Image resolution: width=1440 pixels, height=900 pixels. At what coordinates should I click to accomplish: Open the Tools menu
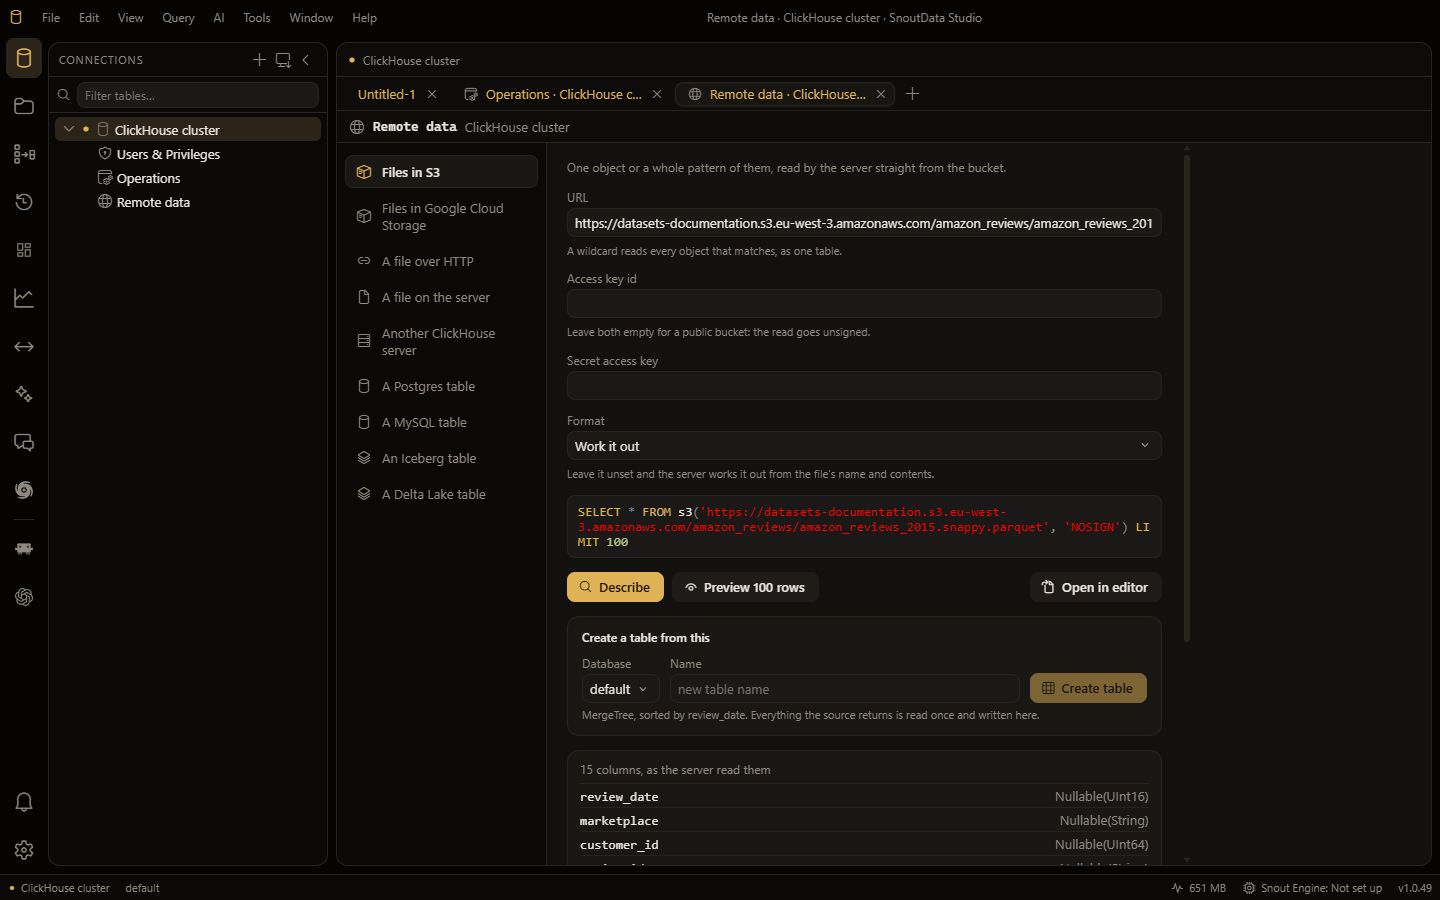257,18
